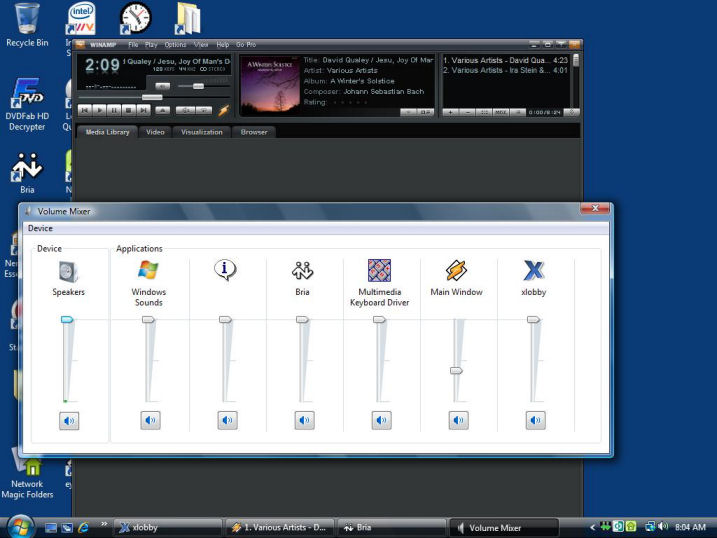Click the folder desktop shortcut icon

pos(188,18)
